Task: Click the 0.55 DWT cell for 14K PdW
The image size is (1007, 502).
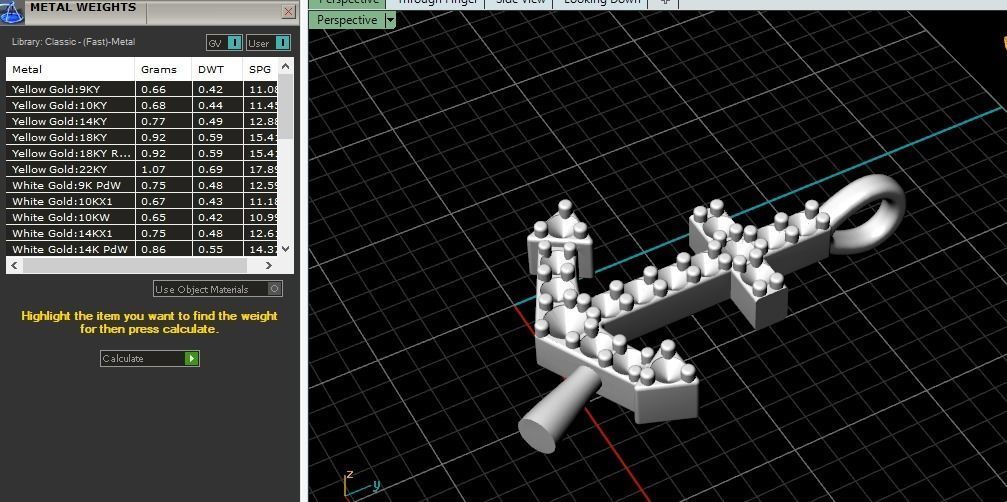Action: (217, 249)
